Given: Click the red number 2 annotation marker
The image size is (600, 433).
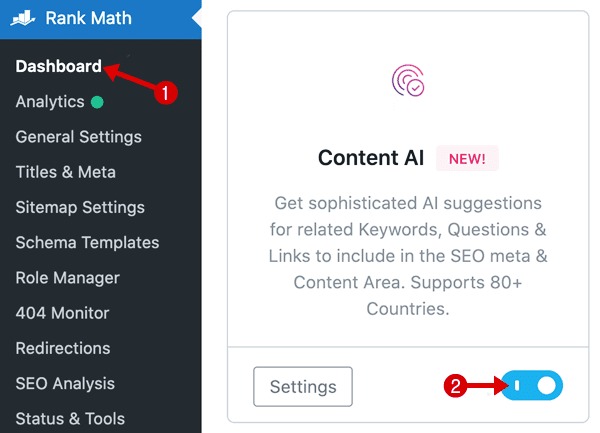Looking at the screenshot, I should 455,386.
